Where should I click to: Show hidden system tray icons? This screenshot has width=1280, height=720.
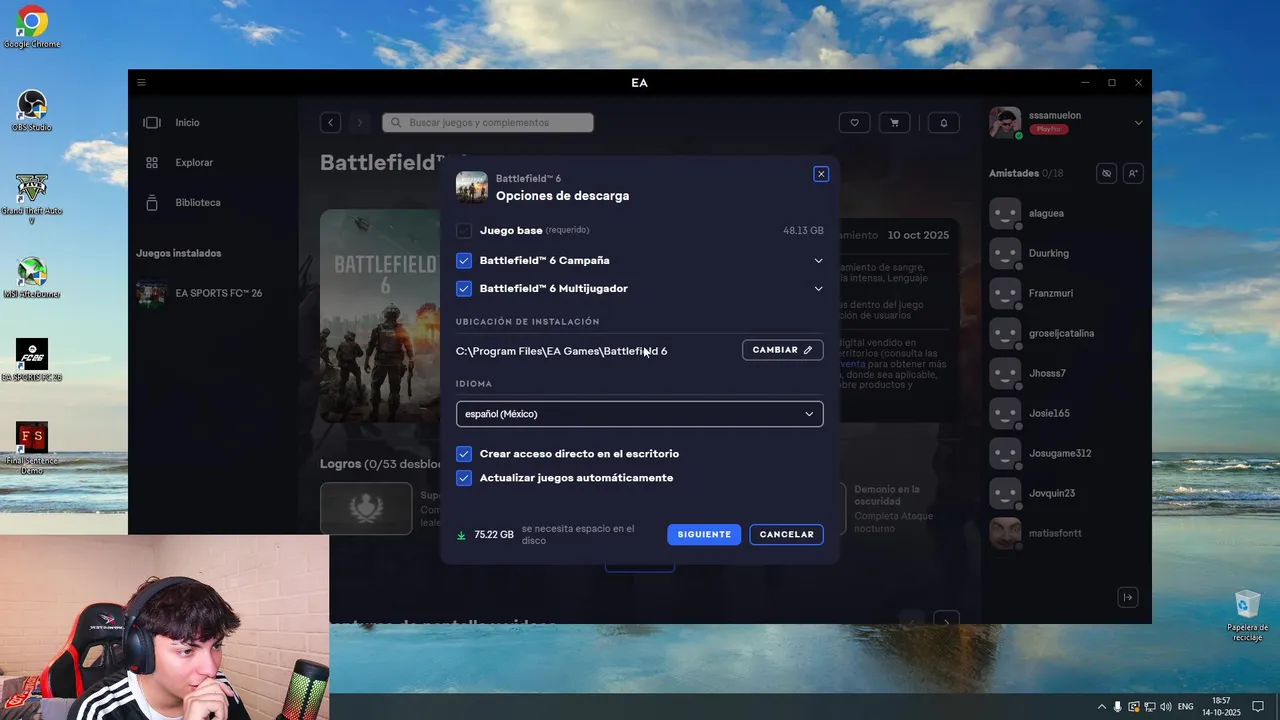coord(1102,707)
